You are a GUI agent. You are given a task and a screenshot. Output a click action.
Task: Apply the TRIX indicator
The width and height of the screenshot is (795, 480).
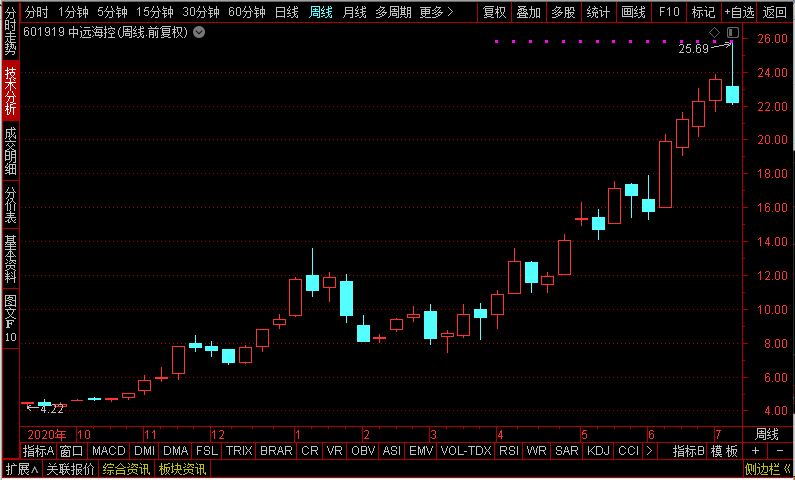[x=239, y=451]
